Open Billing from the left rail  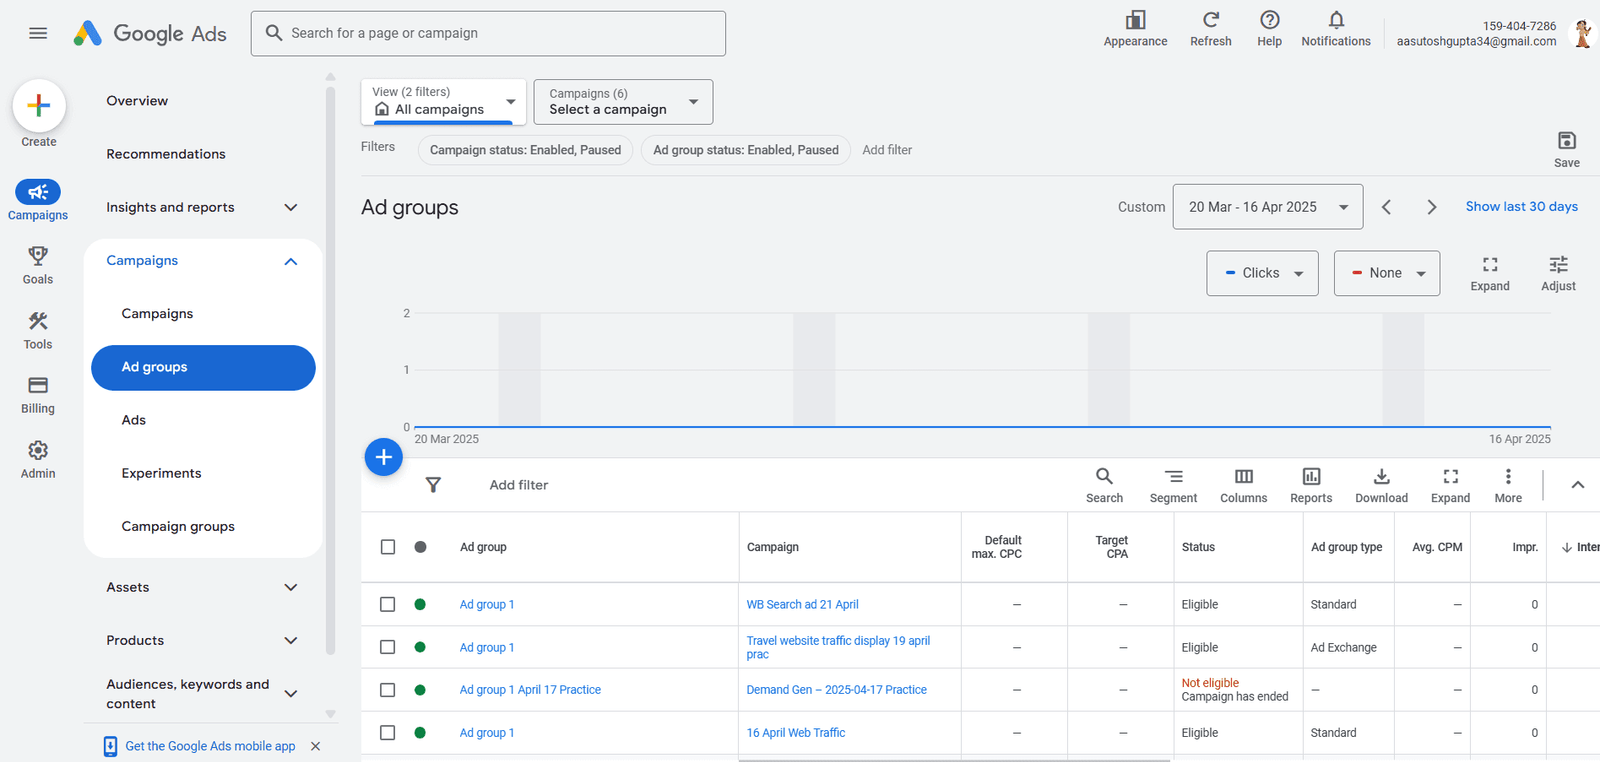point(38,394)
